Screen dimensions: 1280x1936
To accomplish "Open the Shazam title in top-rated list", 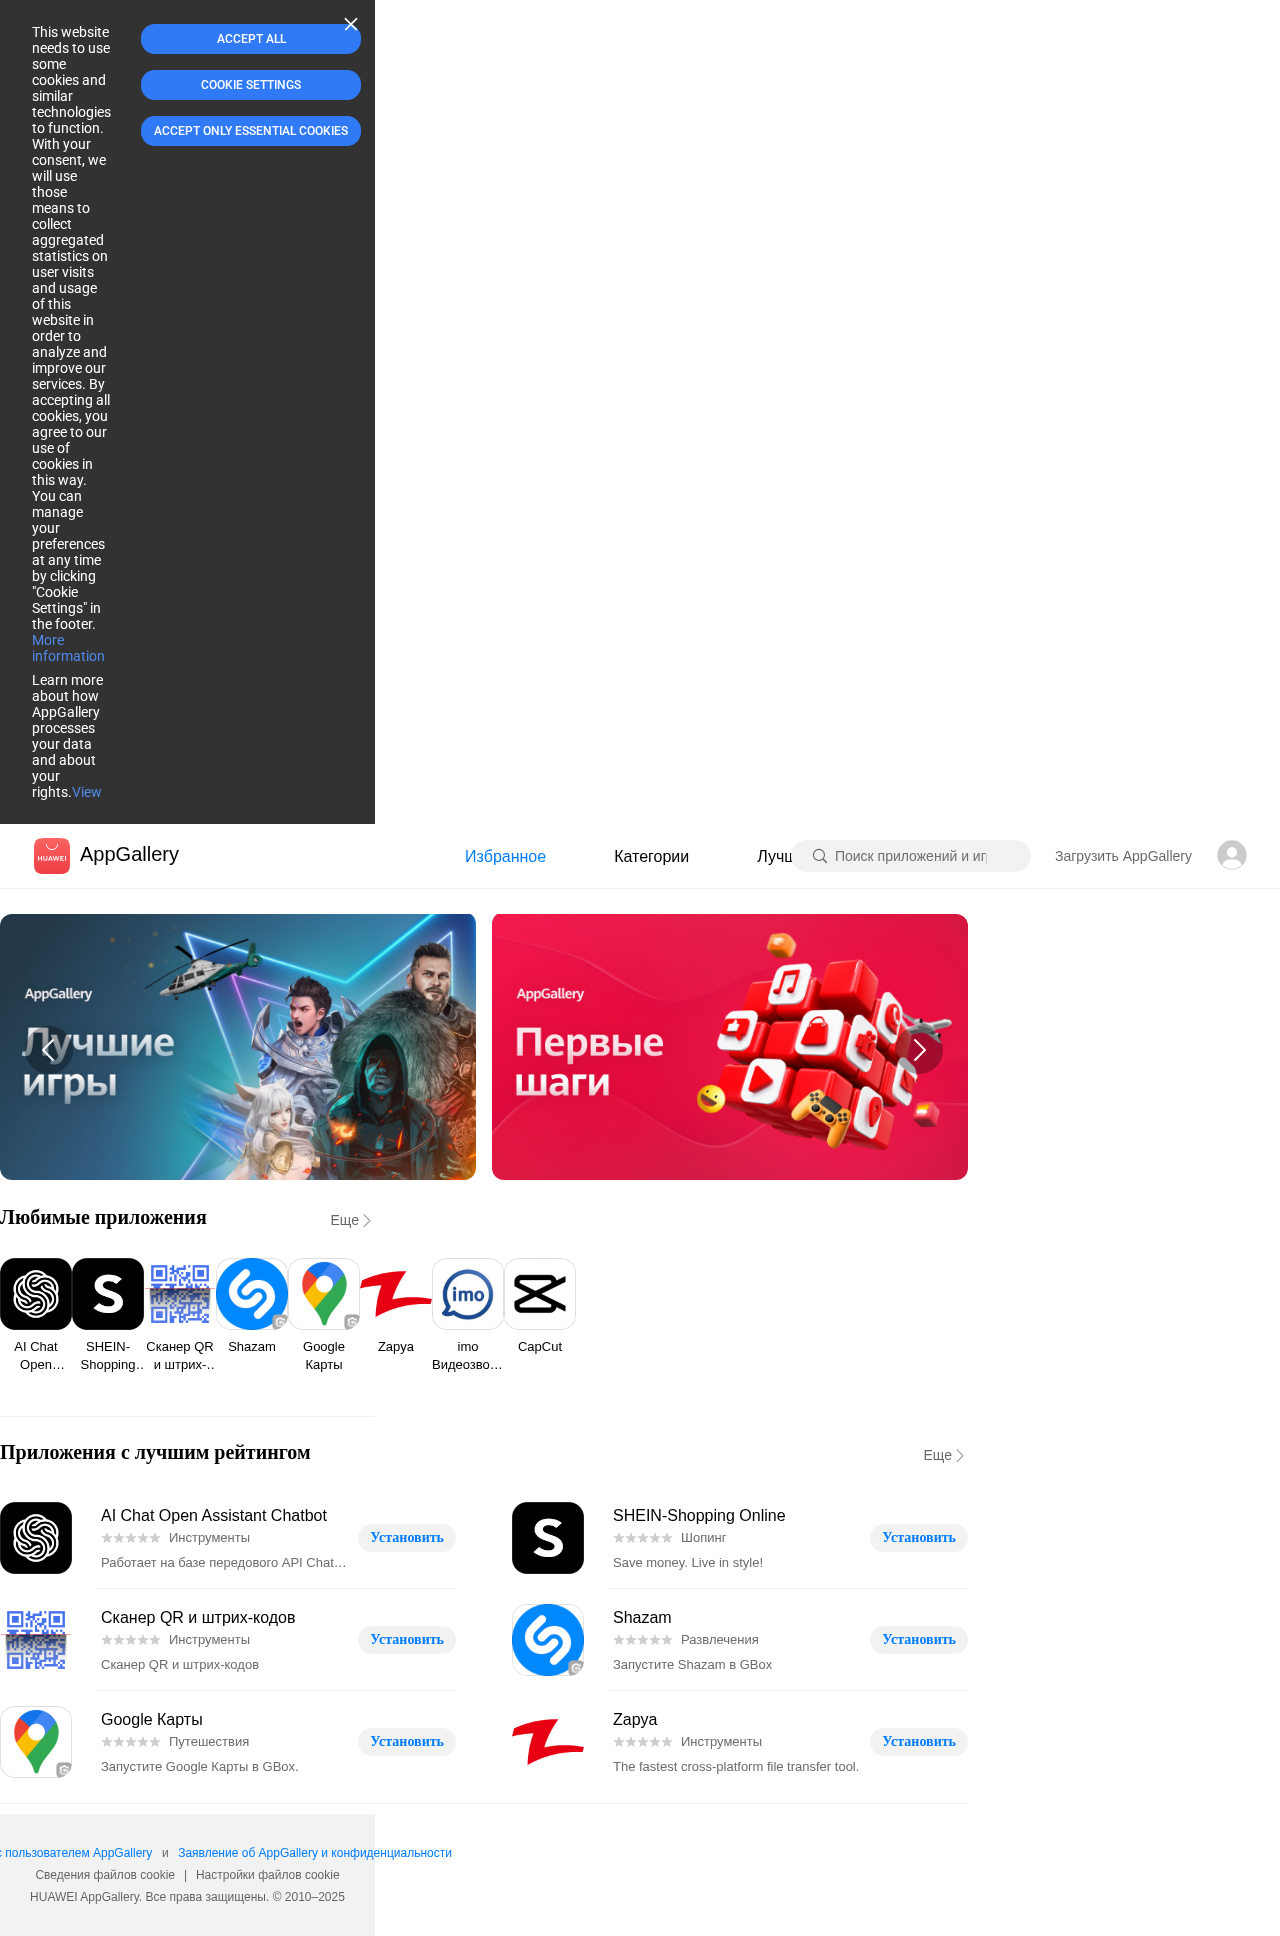I will click(642, 1618).
